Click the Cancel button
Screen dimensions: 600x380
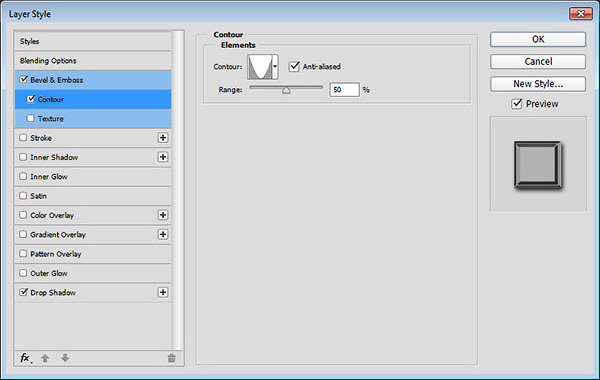[538, 62]
